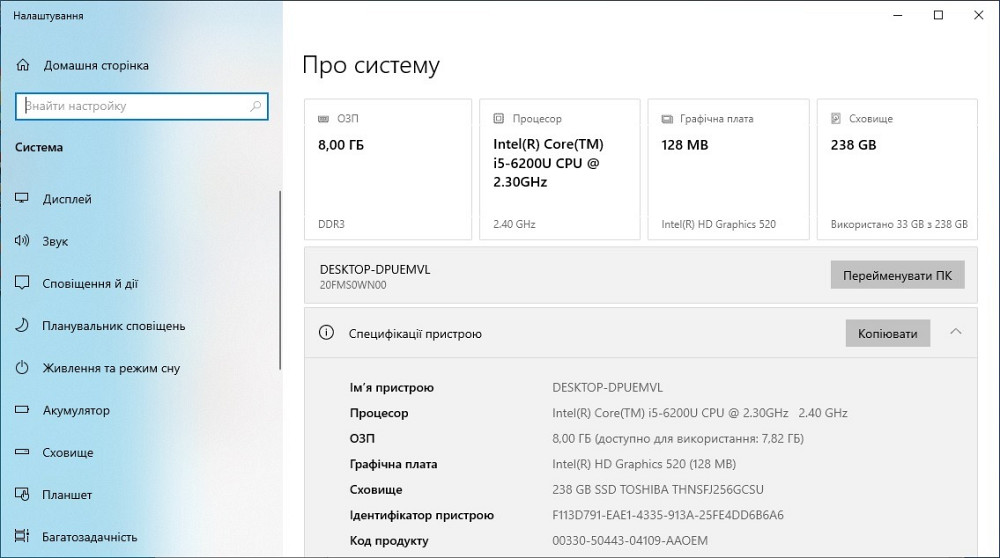The height and width of the screenshot is (558, 1000).
Task: Open the Домашня сторінка home page
Action: pos(96,65)
